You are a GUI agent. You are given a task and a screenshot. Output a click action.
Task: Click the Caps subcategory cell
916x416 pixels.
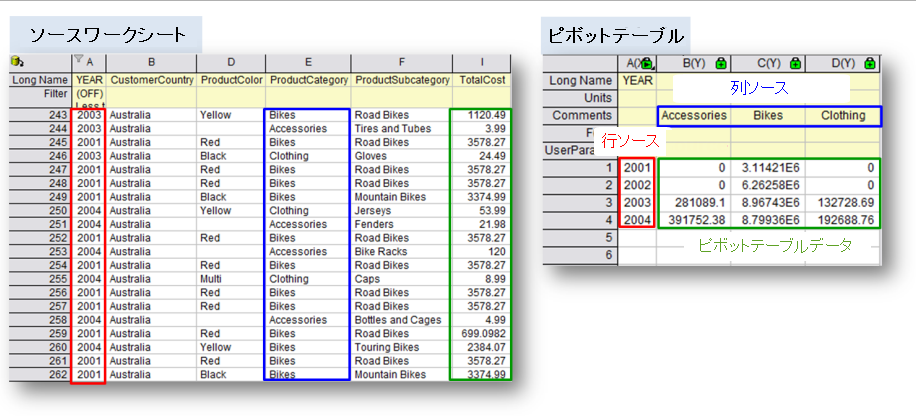pyautogui.click(x=401, y=279)
